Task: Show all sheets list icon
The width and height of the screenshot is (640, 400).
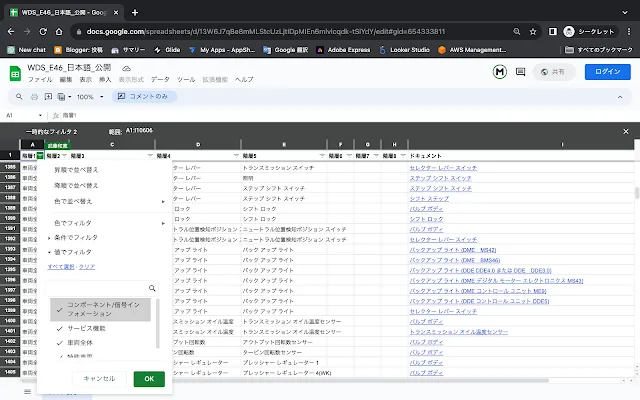Action: [27, 391]
